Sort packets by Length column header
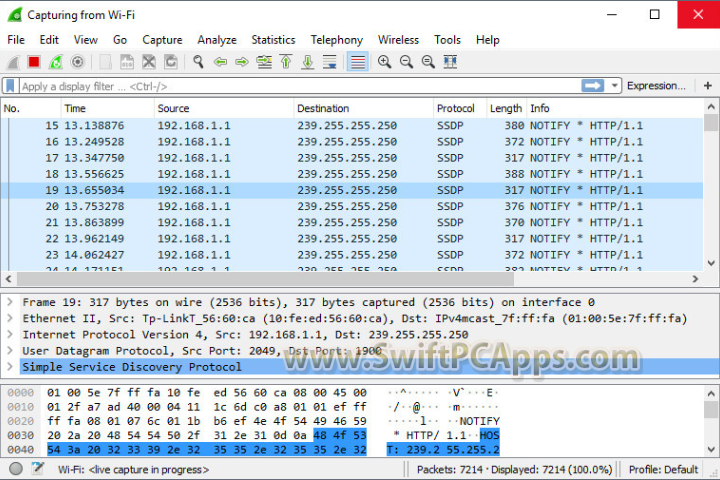The image size is (720, 480). [x=506, y=108]
